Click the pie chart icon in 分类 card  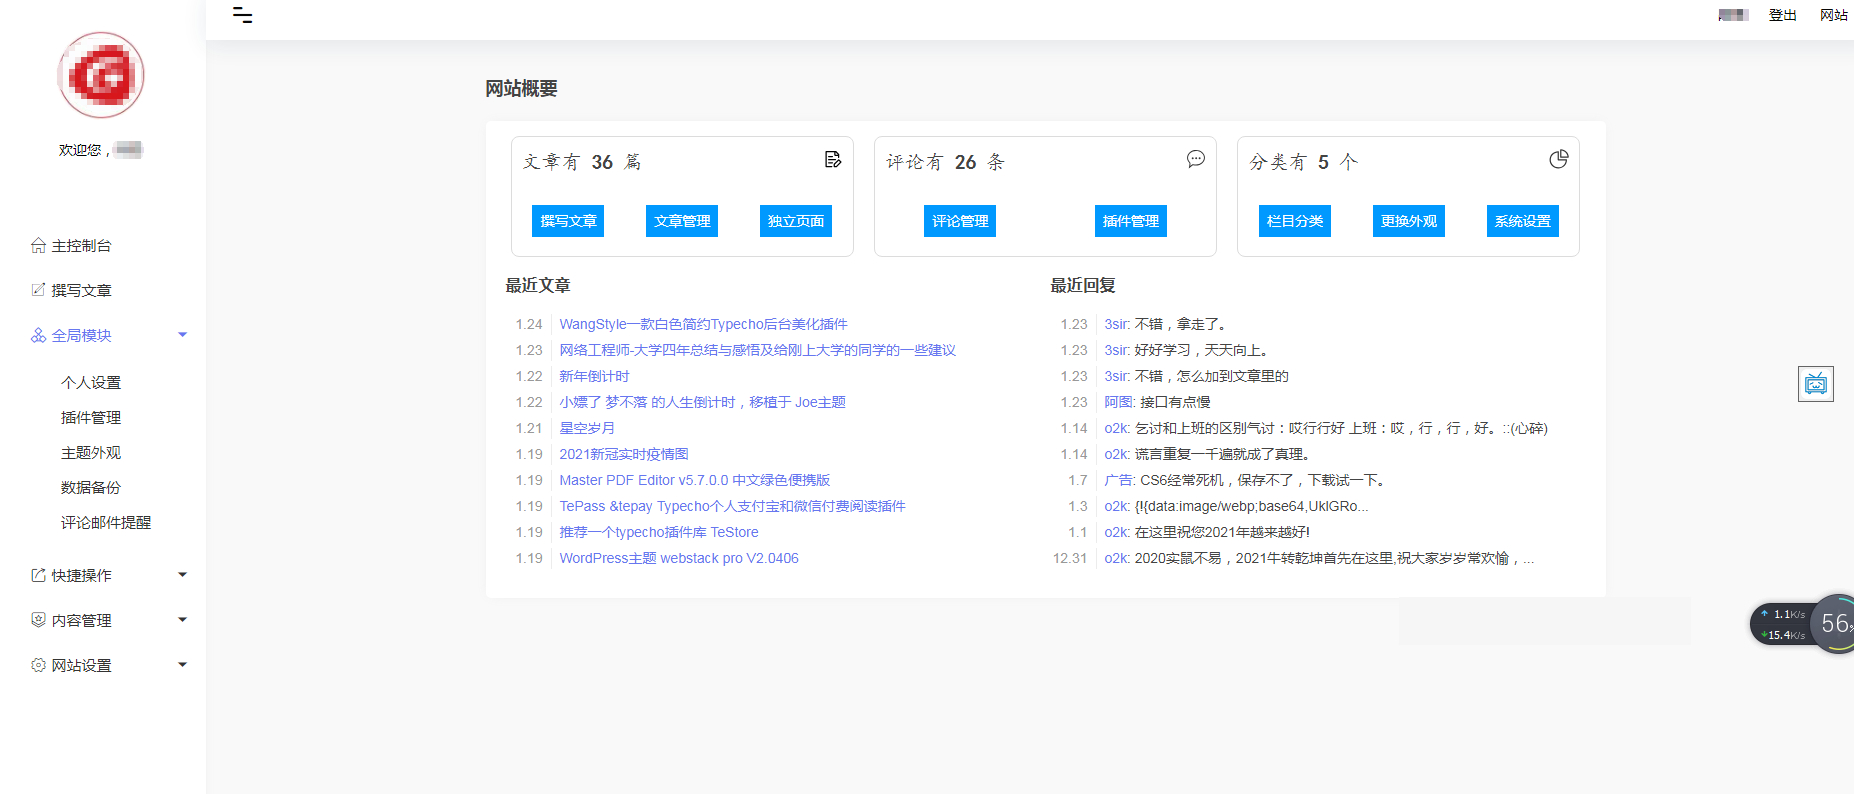coord(1559,159)
